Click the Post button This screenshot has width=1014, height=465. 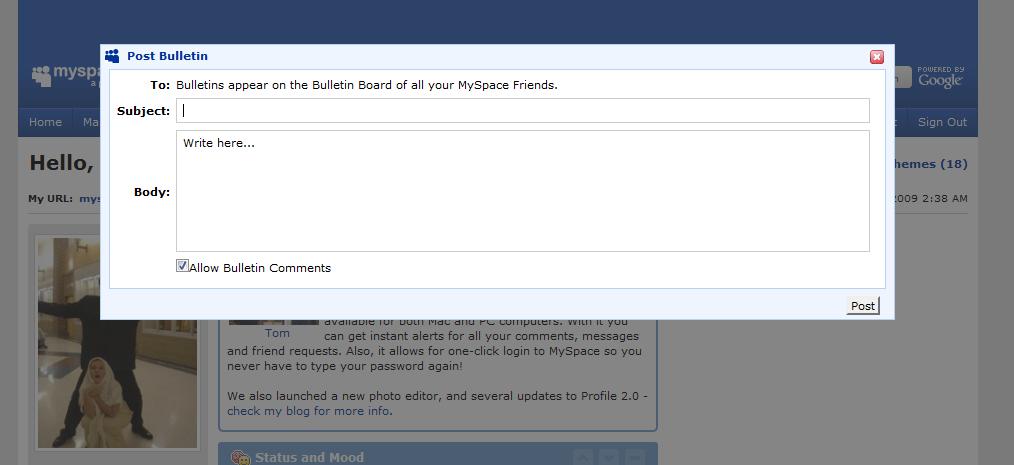pos(863,306)
